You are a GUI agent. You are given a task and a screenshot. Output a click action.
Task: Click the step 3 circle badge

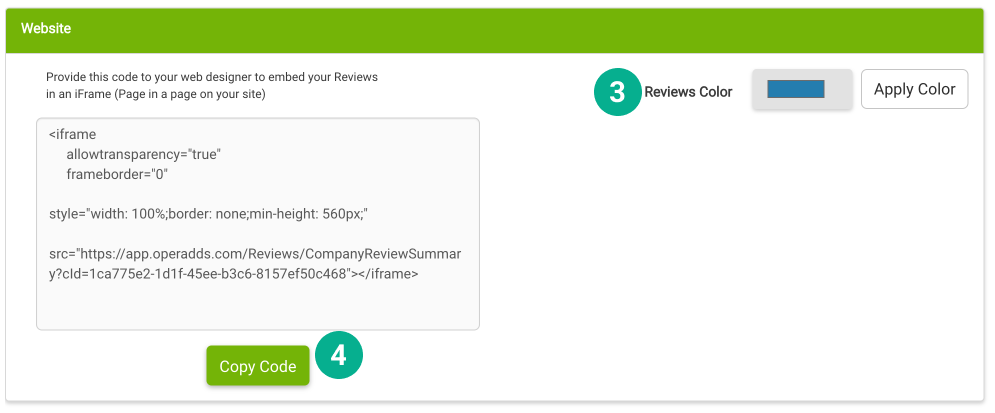pos(617,92)
